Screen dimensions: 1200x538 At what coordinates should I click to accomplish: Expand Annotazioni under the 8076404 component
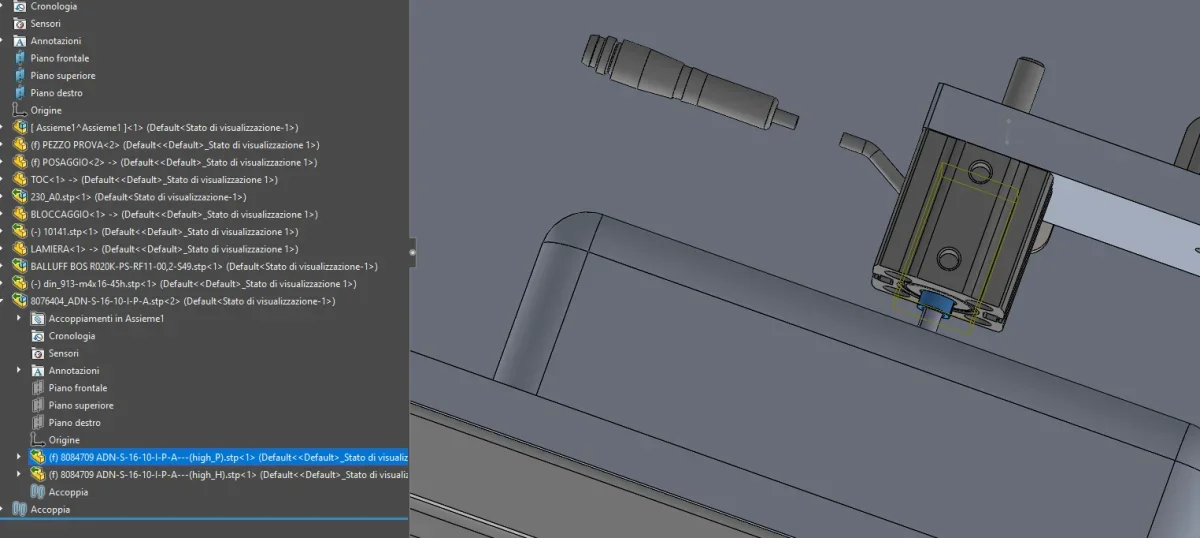coord(19,370)
